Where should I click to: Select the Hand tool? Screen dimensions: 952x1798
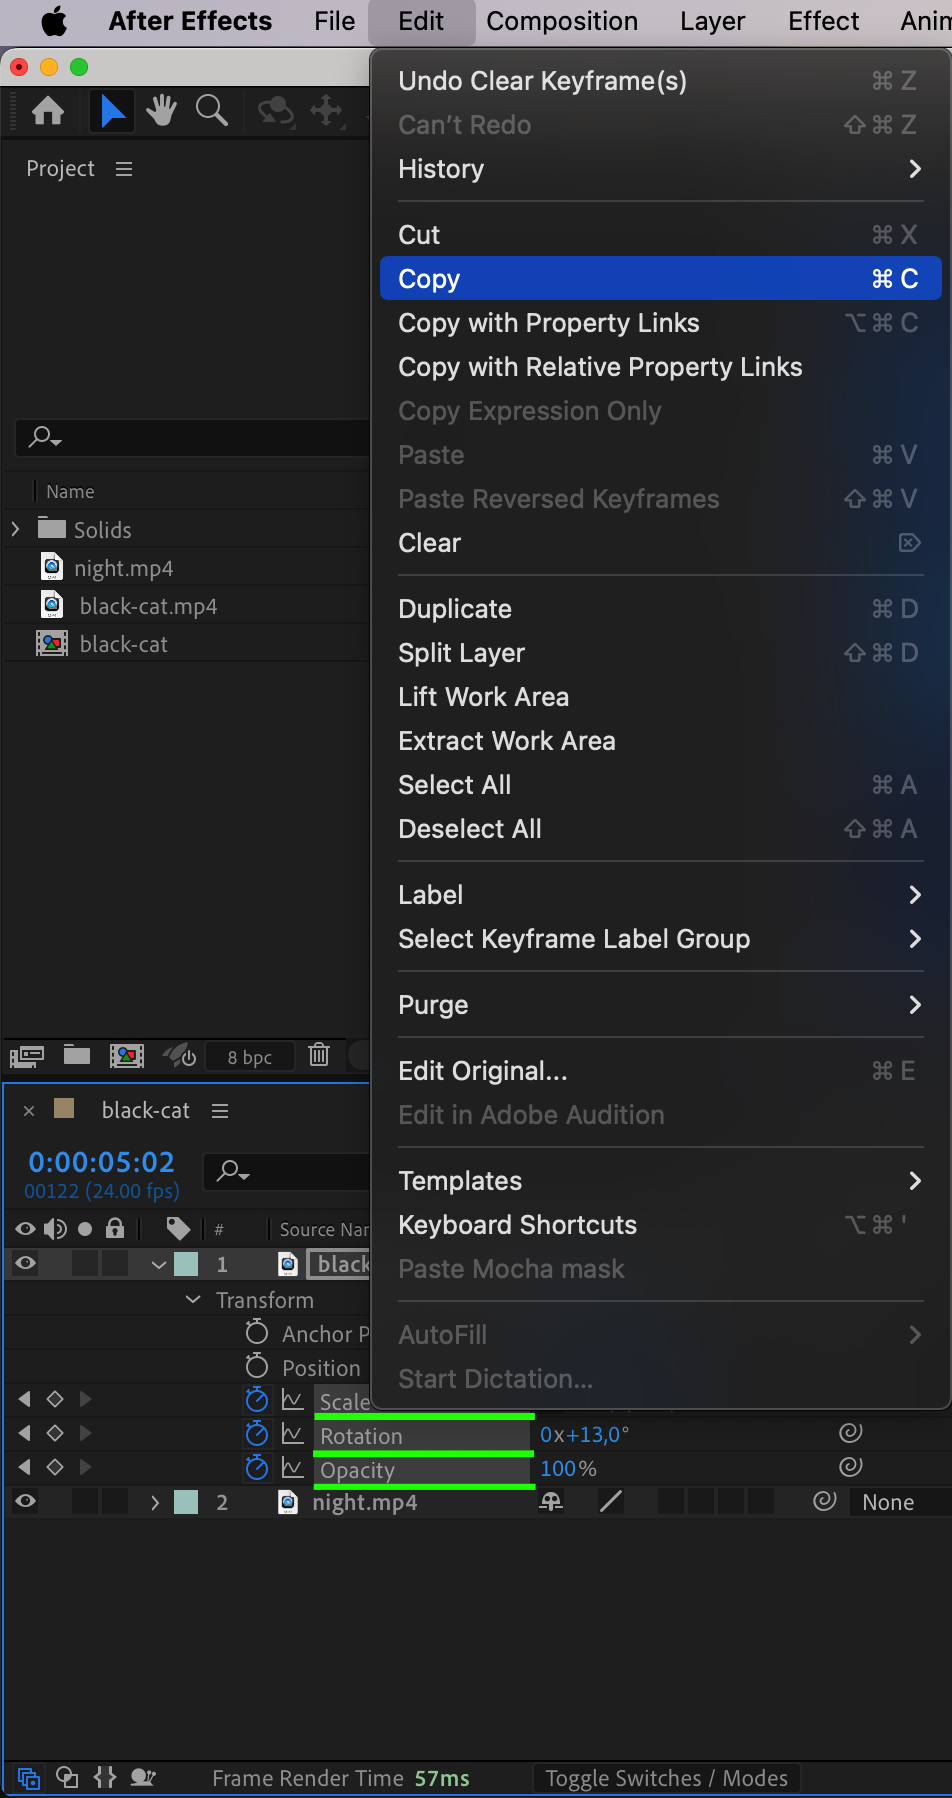click(160, 110)
